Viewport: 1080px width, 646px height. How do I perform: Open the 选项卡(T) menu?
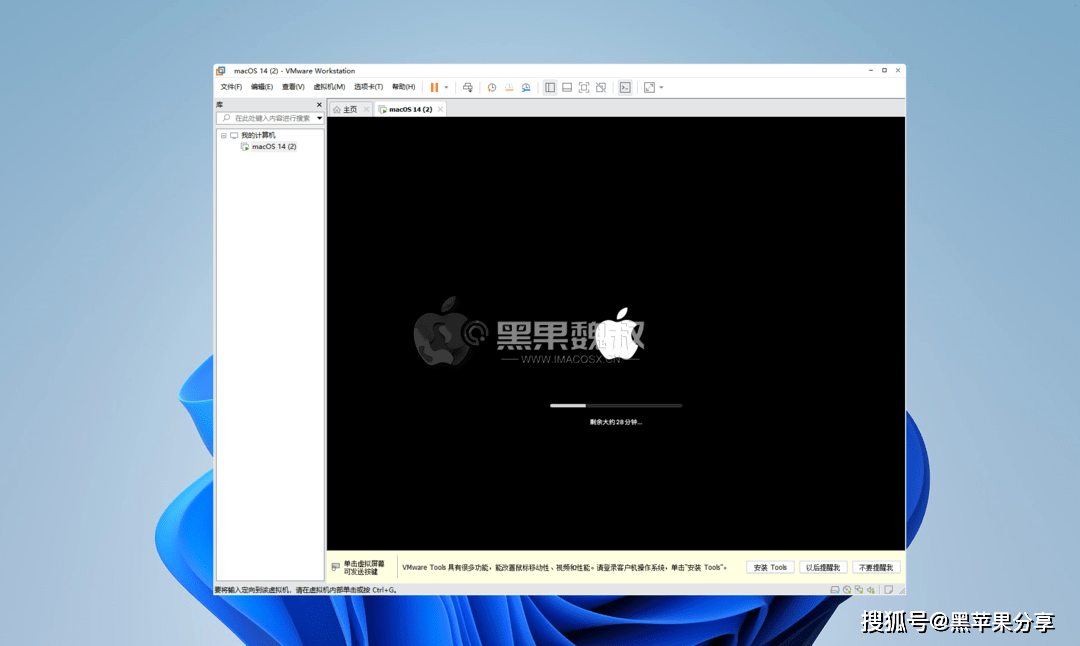coord(368,87)
